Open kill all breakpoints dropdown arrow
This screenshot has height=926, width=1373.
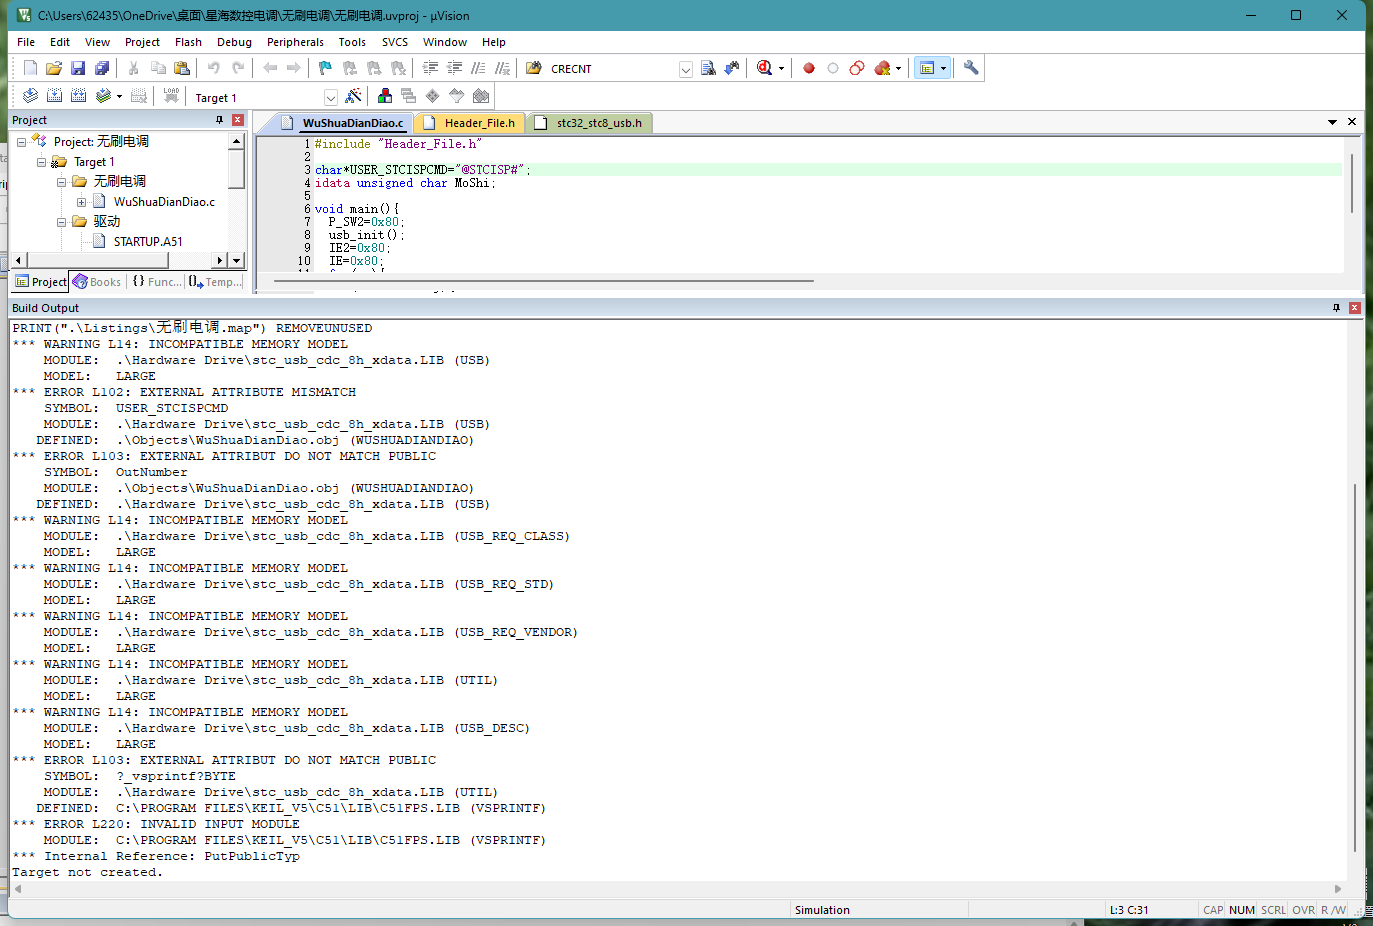click(898, 68)
